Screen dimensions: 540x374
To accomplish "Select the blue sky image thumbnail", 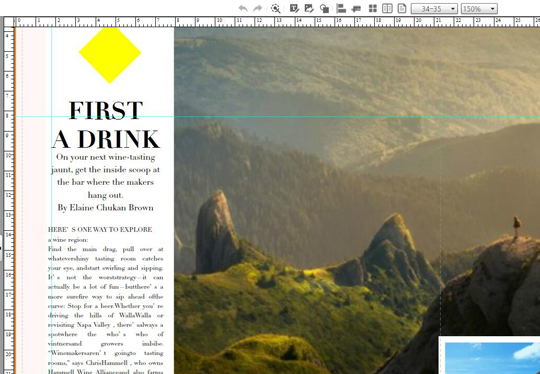I will (x=492, y=358).
